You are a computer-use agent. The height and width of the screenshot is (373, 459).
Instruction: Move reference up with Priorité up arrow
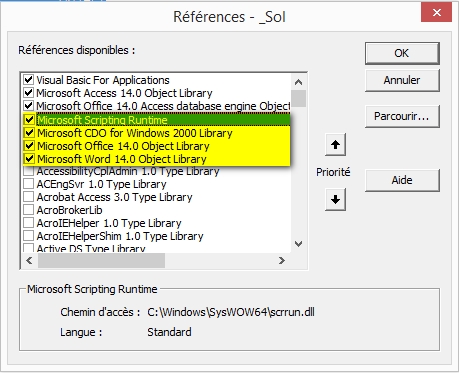pyautogui.click(x=335, y=145)
